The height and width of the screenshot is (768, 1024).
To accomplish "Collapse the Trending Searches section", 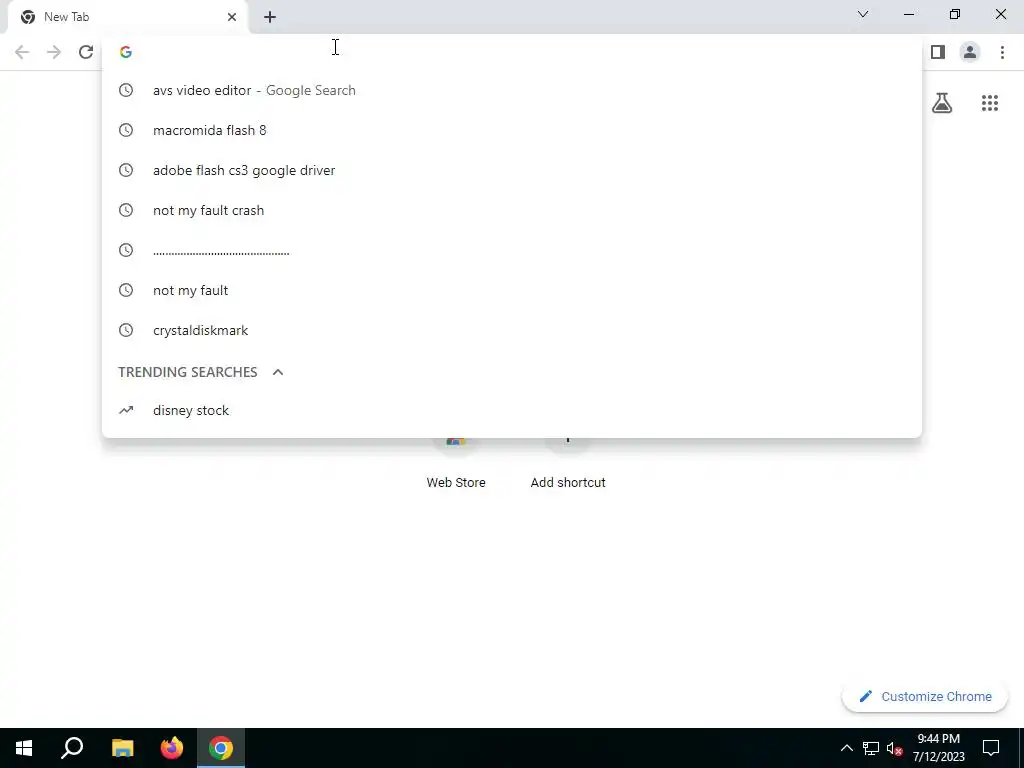I will coord(278,372).
